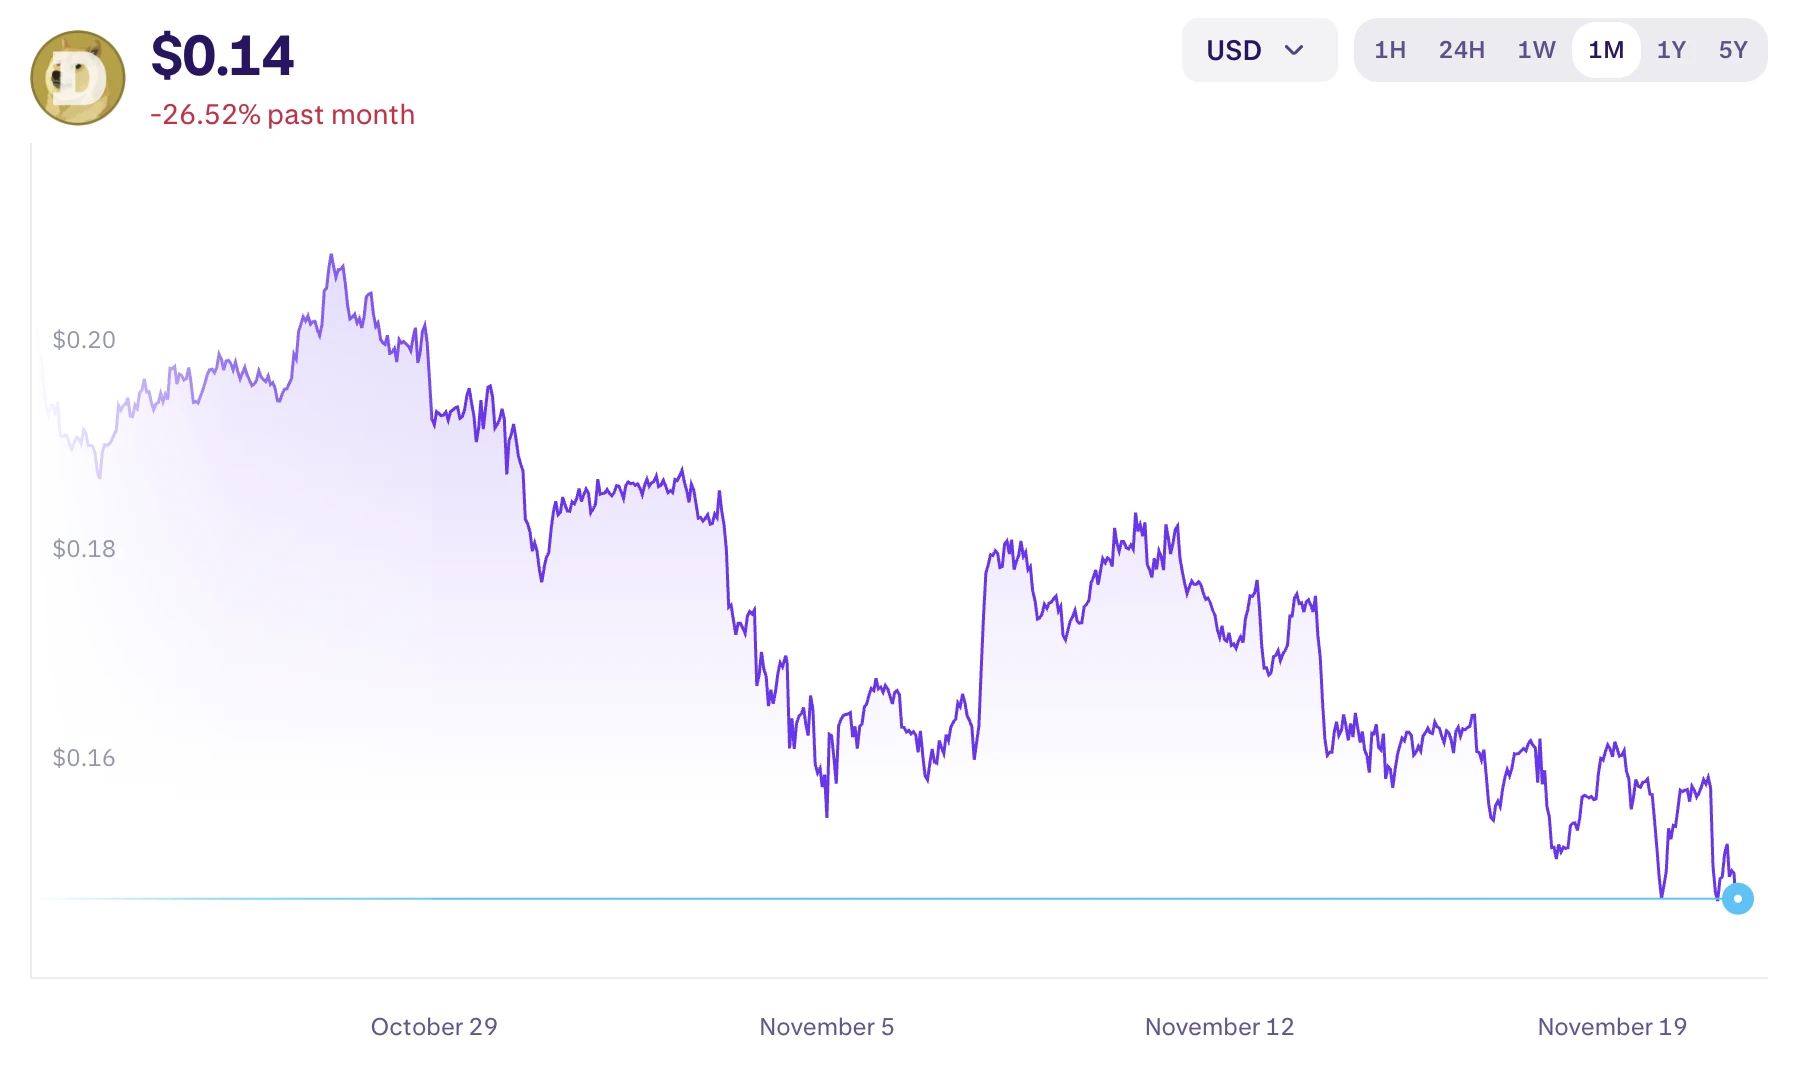Choose the 1W time range
This screenshot has width=1796, height=1084.
point(1536,50)
